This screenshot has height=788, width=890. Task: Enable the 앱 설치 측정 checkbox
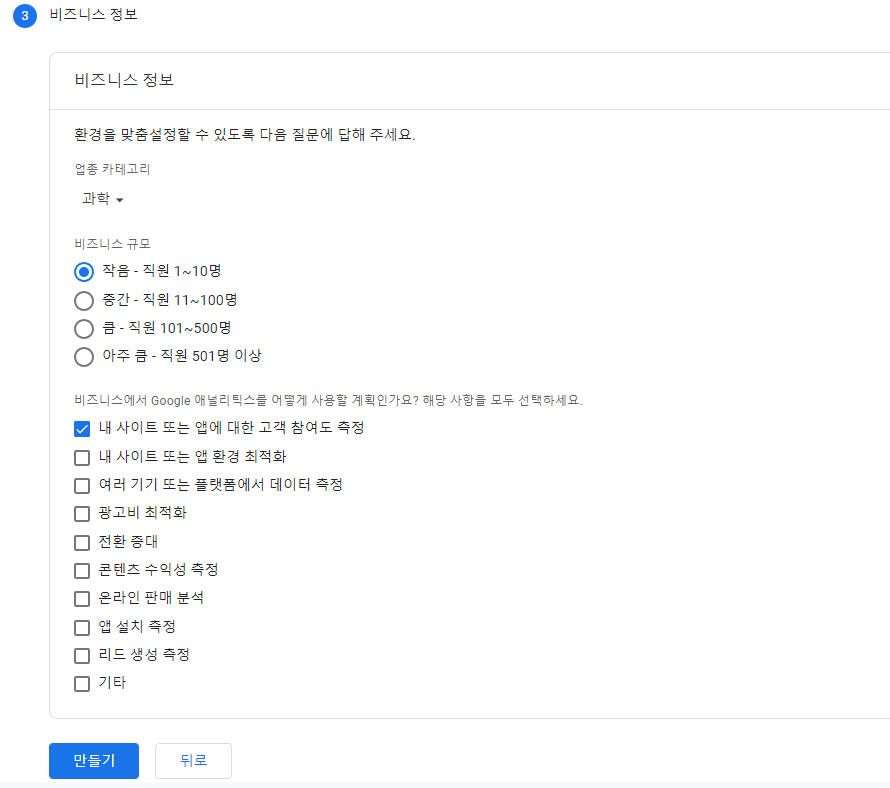point(82,628)
